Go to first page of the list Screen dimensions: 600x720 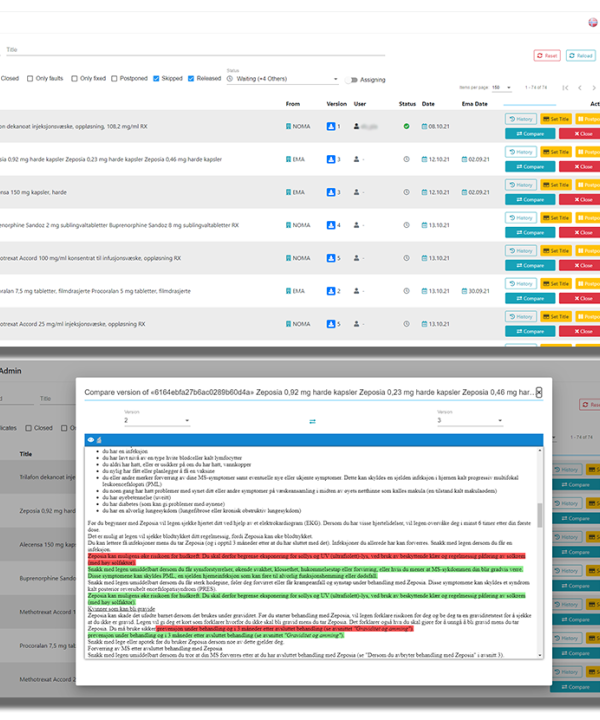[565, 88]
